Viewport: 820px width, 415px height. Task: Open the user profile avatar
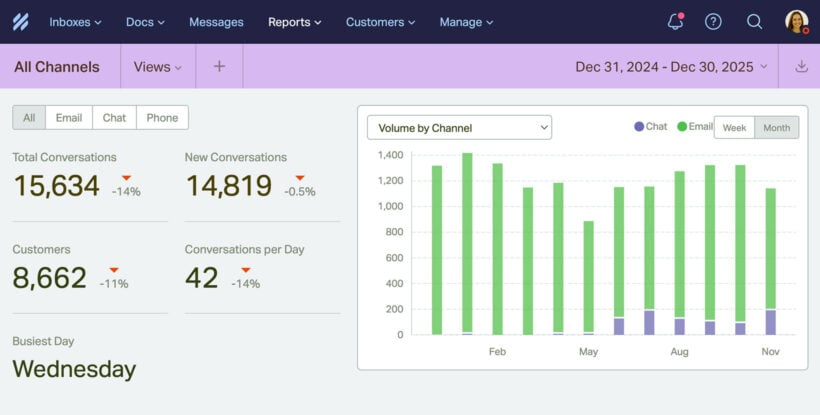click(x=796, y=21)
